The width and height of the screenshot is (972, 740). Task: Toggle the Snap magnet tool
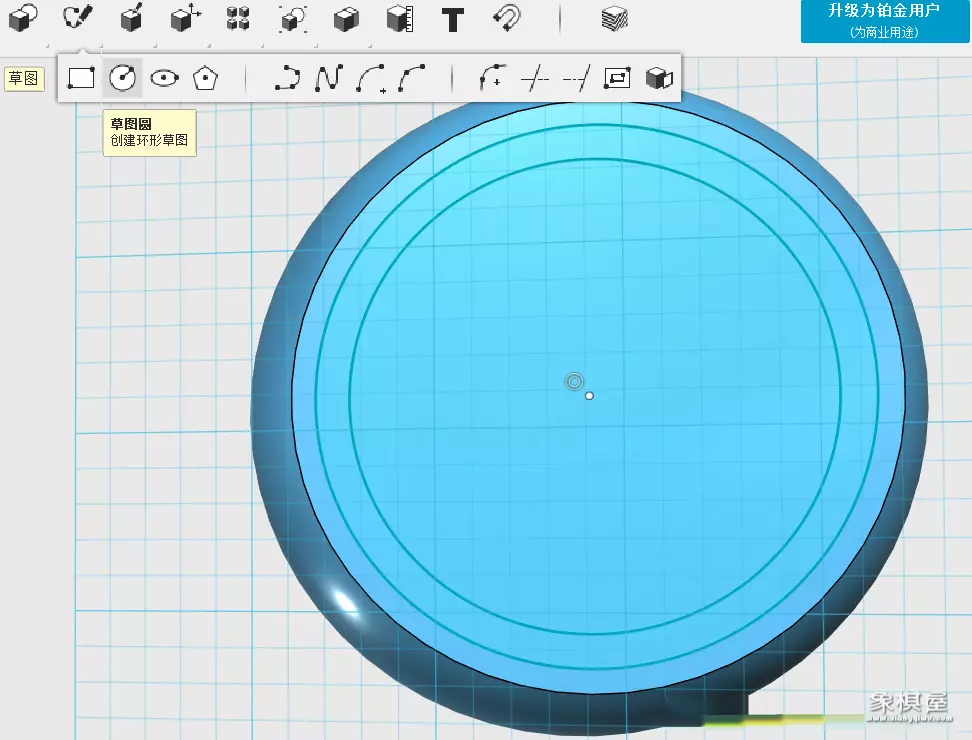[x=507, y=18]
